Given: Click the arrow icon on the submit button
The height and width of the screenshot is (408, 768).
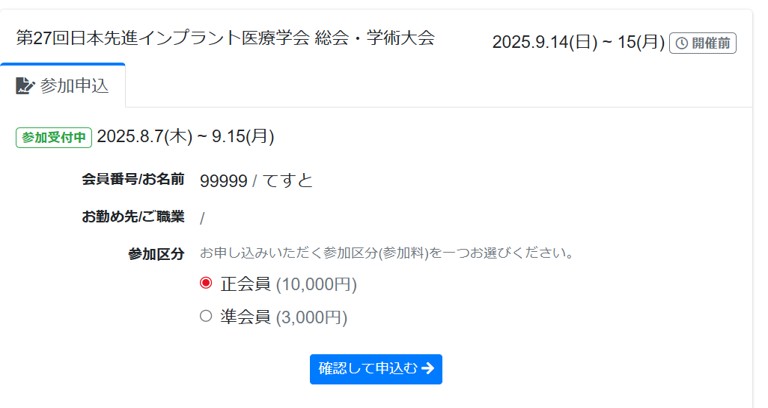Looking at the screenshot, I should 428,369.
